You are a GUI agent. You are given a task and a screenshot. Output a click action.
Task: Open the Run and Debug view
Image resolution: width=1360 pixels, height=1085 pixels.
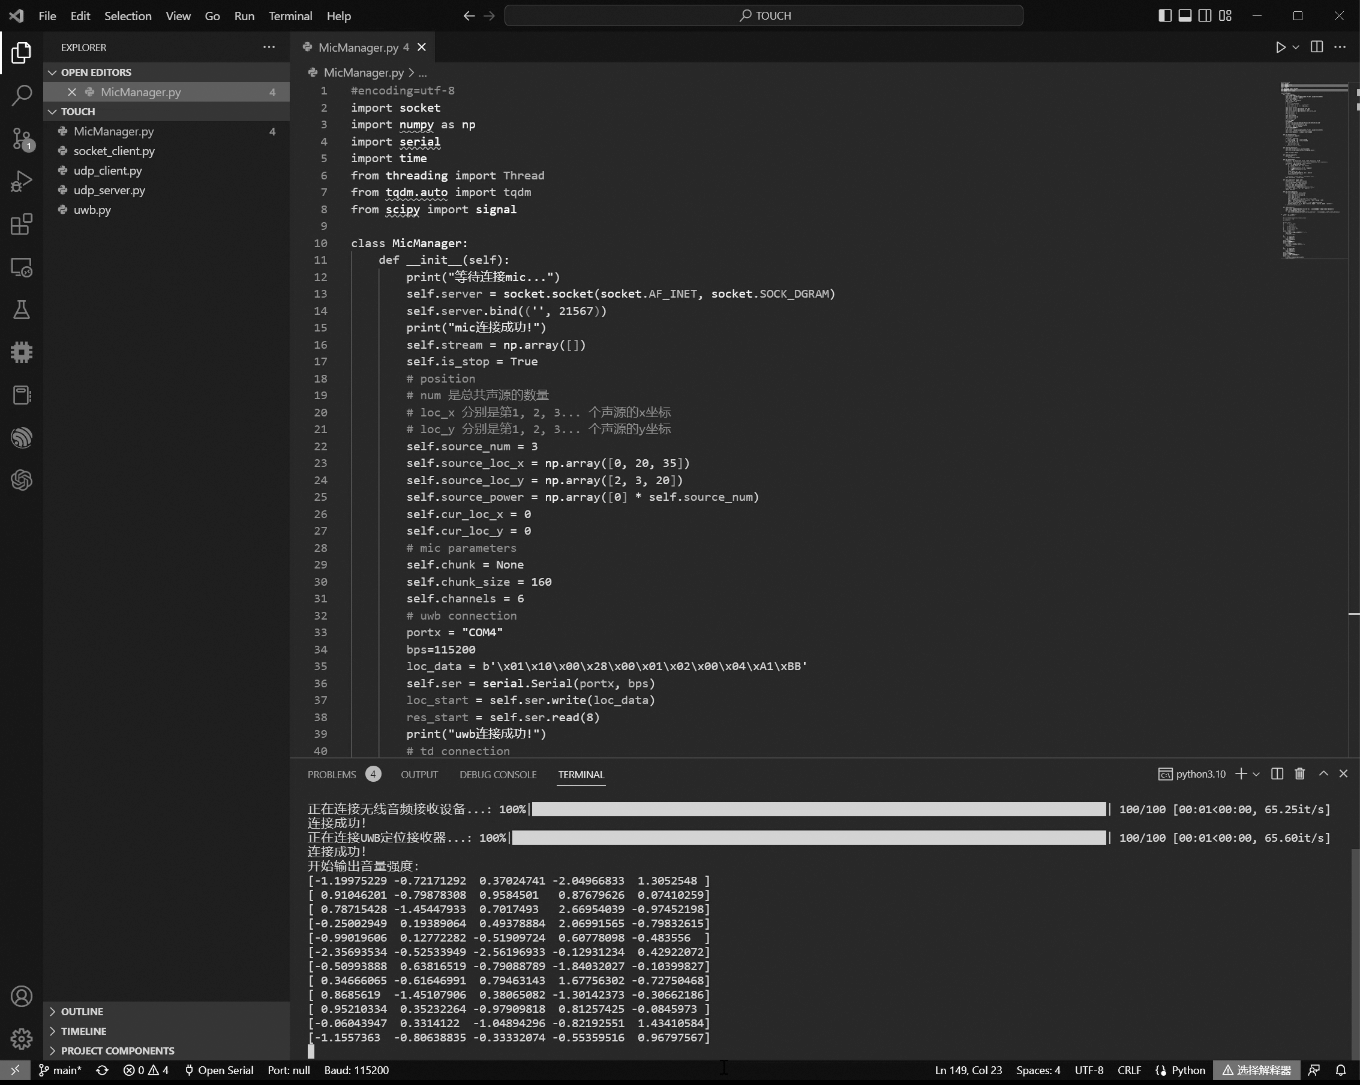21,182
